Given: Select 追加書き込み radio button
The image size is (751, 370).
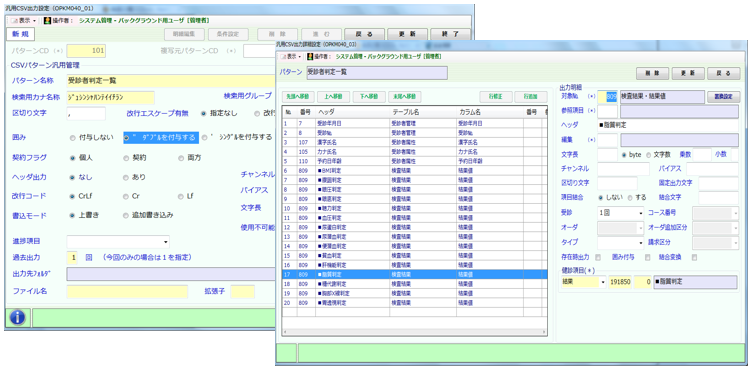Looking at the screenshot, I should [126, 215].
